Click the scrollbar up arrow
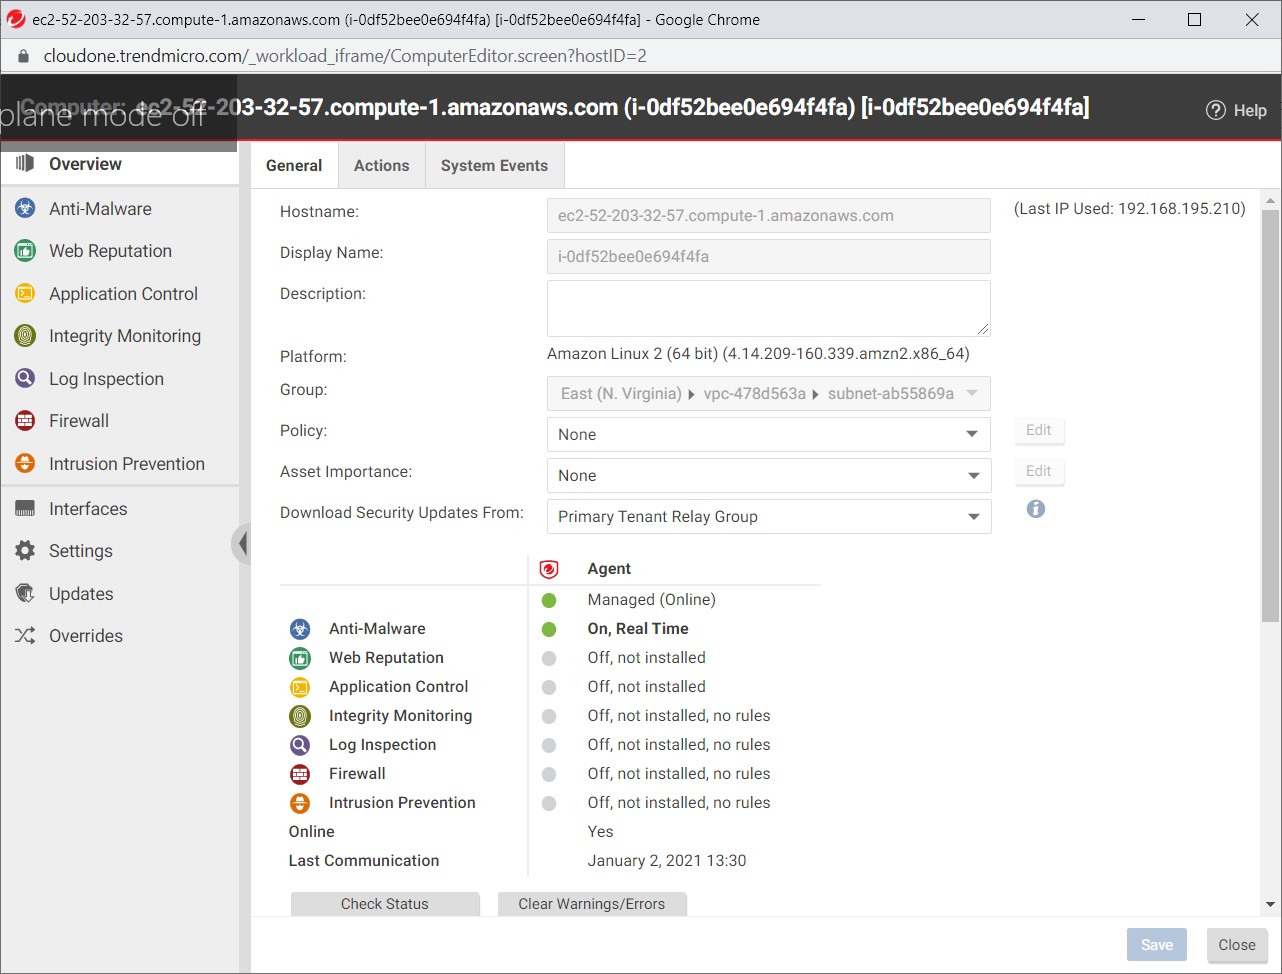 point(1271,201)
